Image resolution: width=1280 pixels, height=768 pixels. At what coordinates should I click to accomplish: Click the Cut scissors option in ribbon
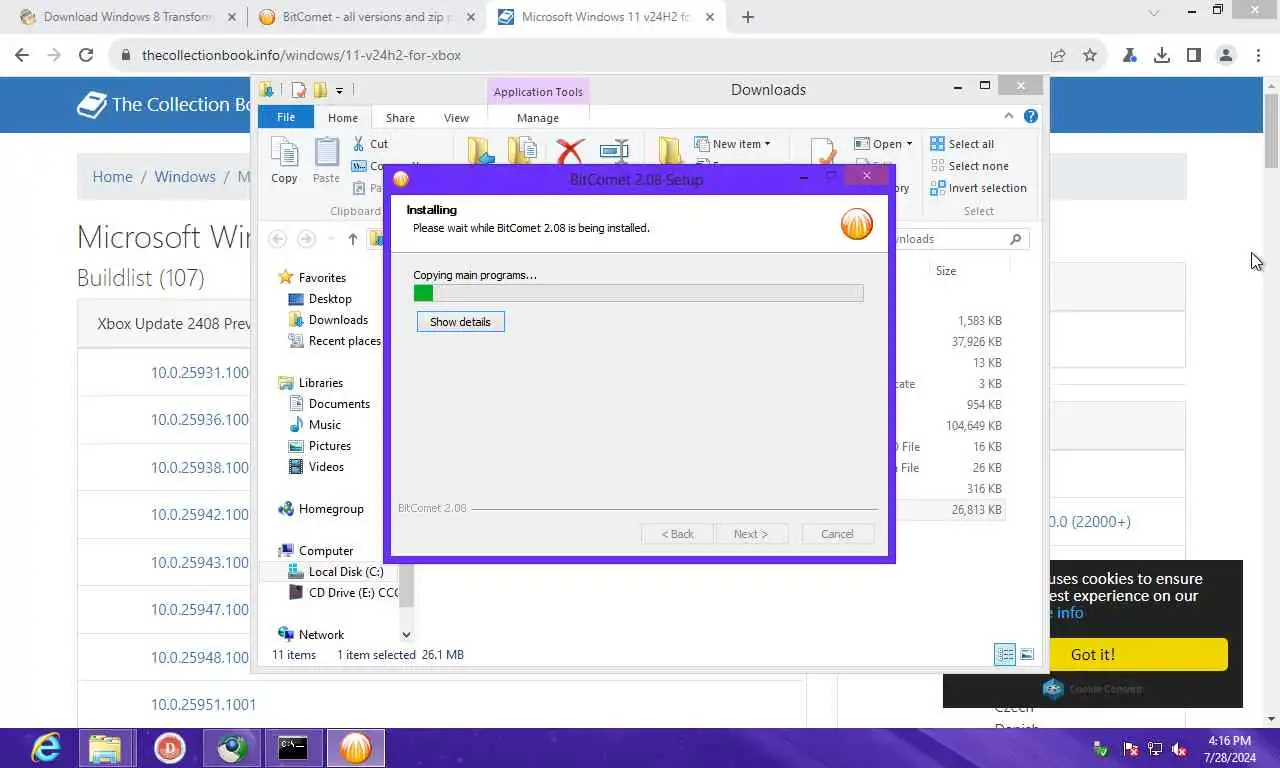[370, 144]
